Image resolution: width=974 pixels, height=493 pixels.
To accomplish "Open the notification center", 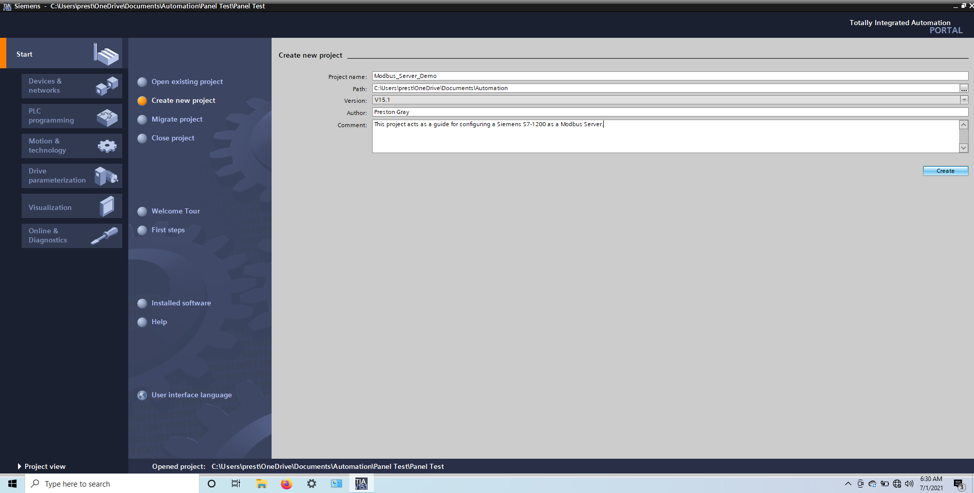I will click(959, 484).
